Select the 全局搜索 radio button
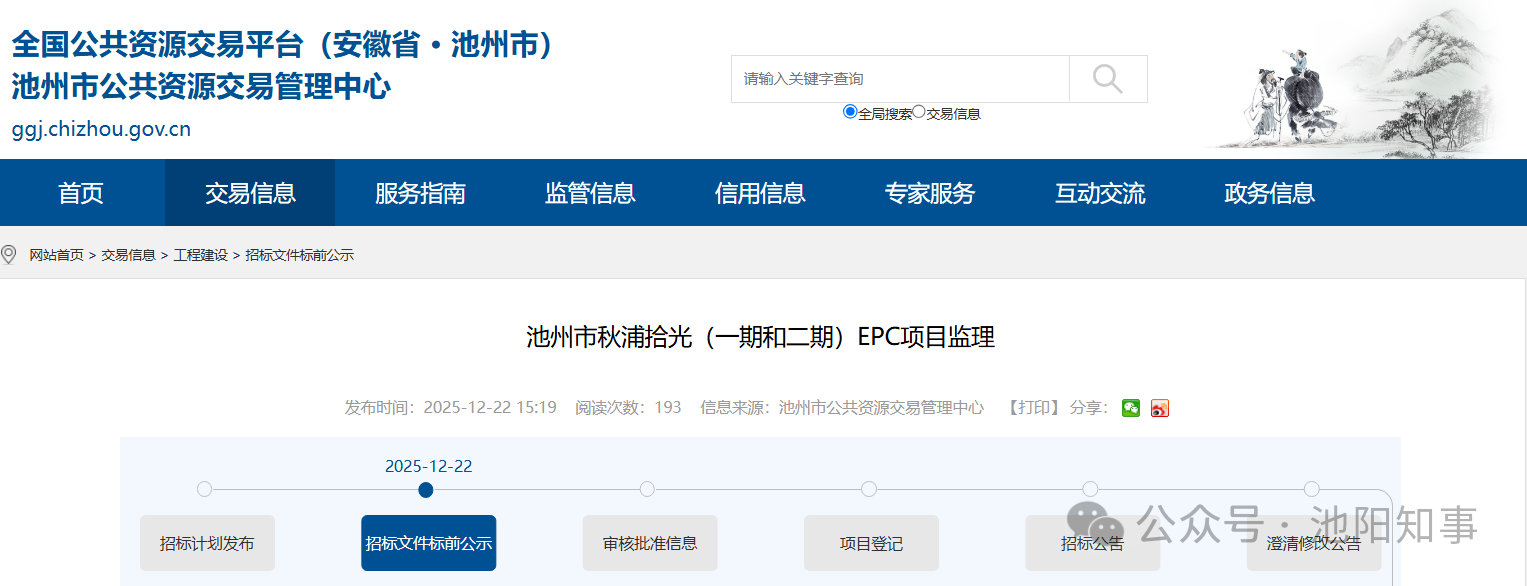This screenshot has height=586, width=1527. [850, 112]
